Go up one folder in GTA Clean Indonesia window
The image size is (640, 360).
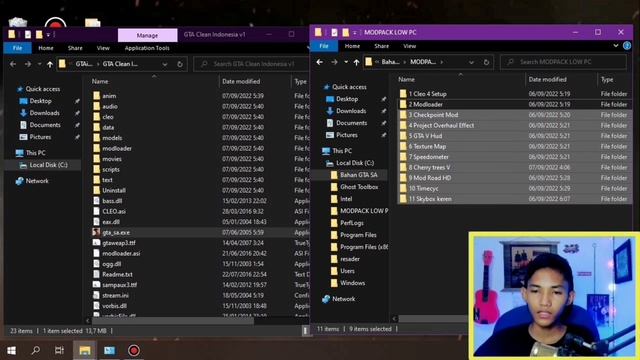point(49,64)
